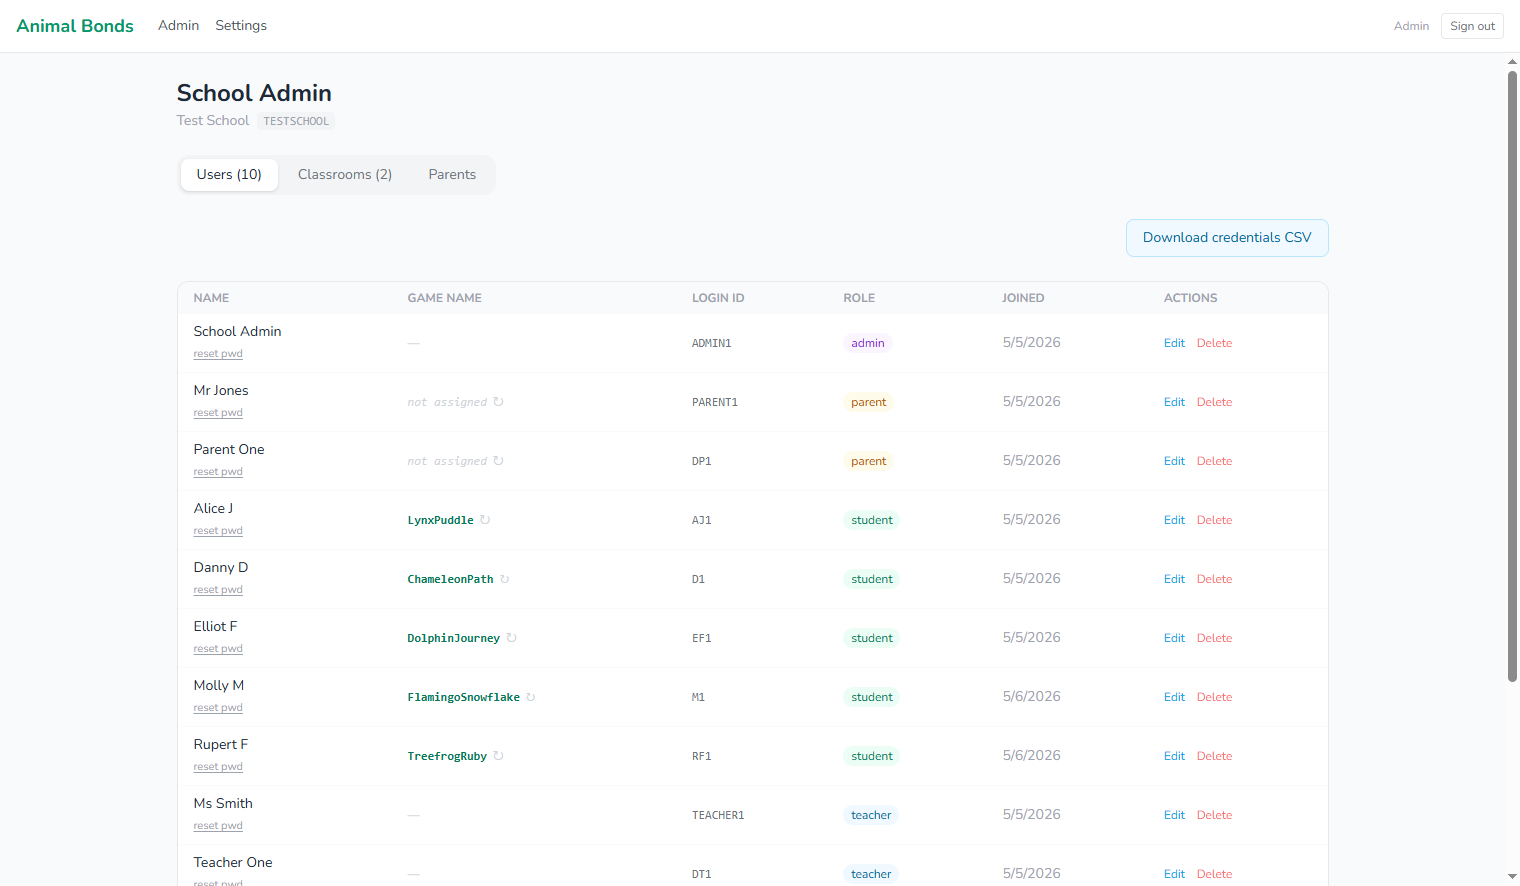Regenerate game name for Parent One
The height and width of the screenshot is (886, 1520).
[x=498, y=461]
